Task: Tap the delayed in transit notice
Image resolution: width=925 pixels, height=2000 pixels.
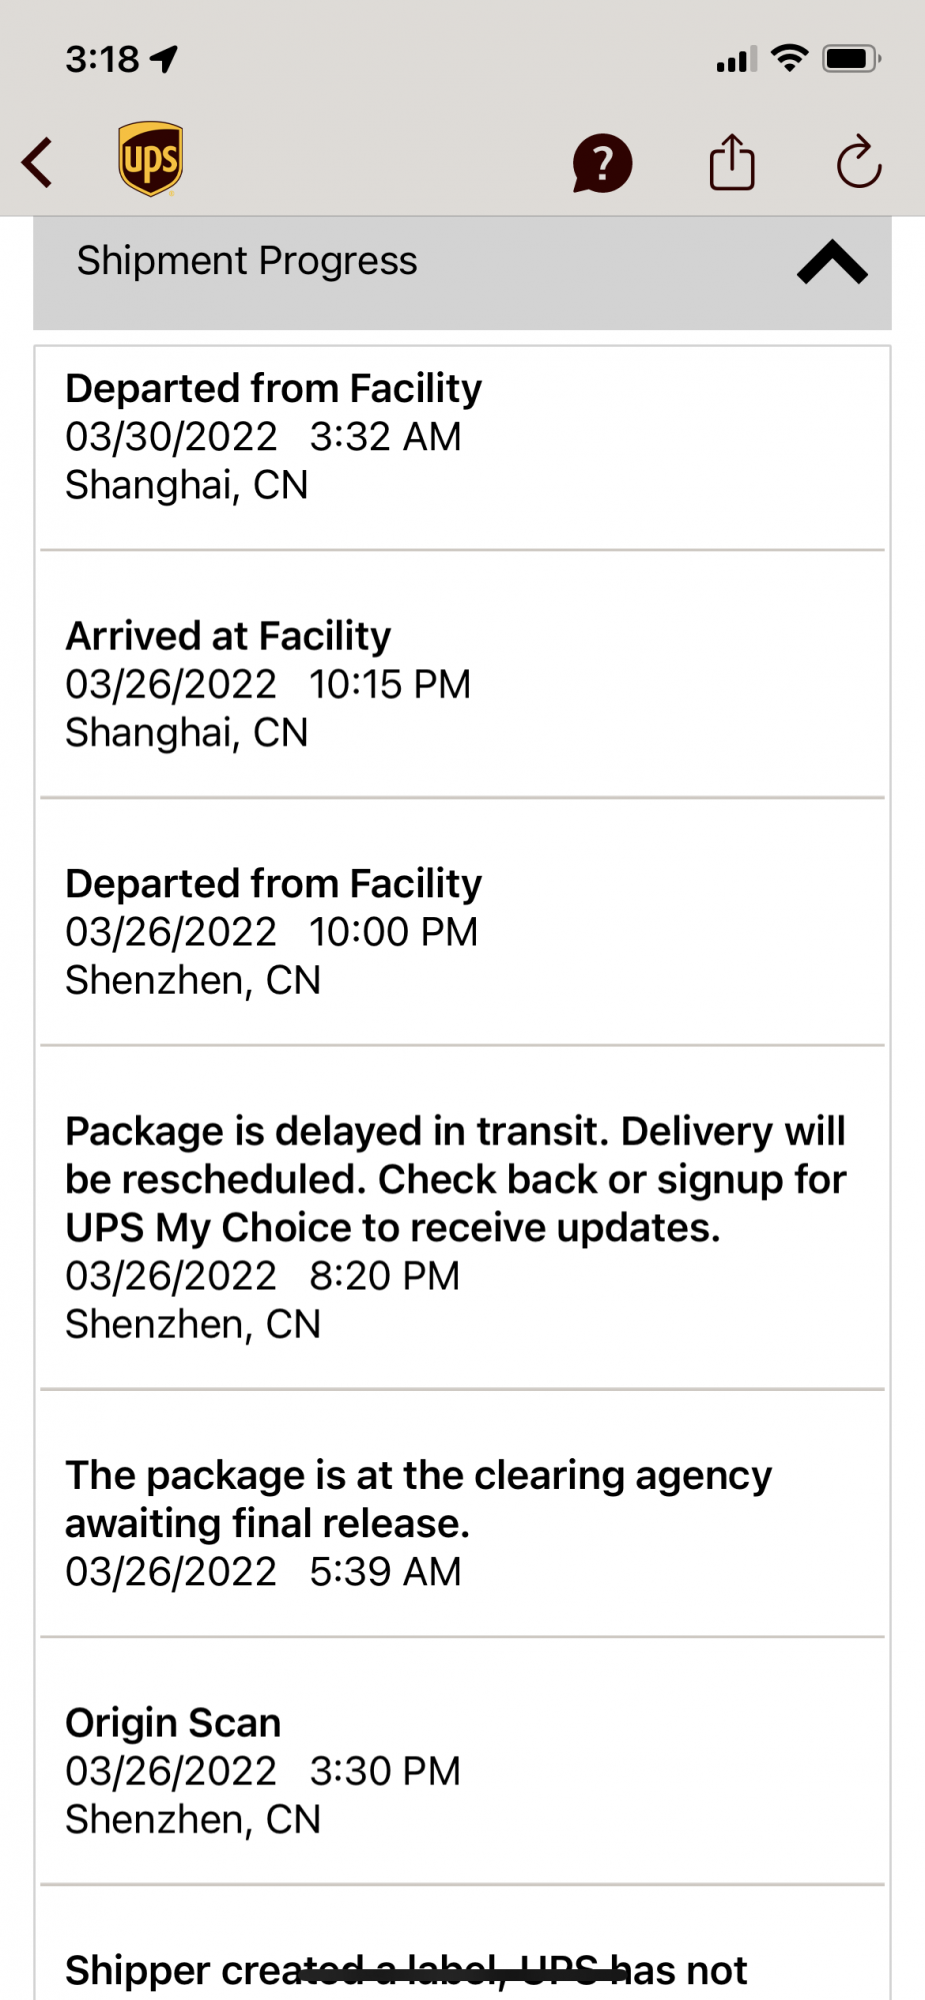Action: [x=455, y=1180]
